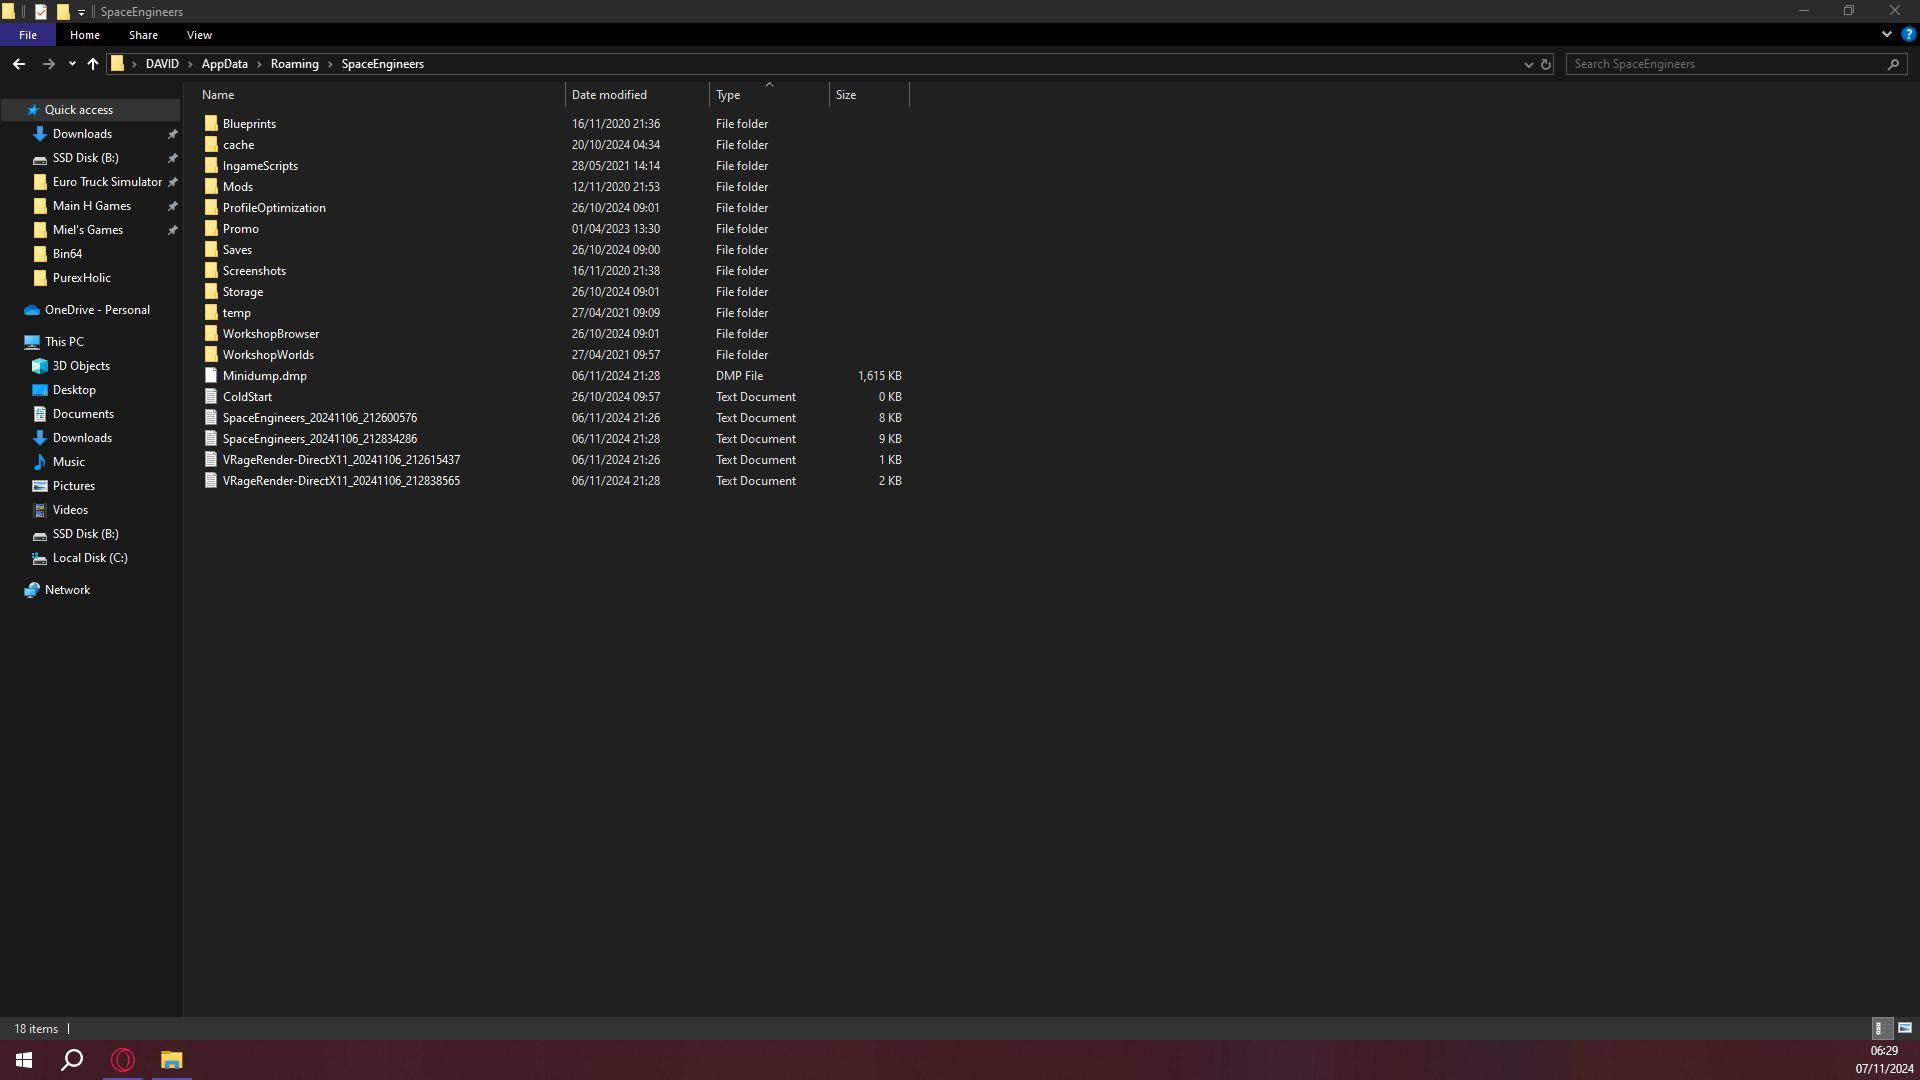Click AppData in the breadcrumb path
Image resolution: width=1920 pixels, height=1080 pixels.
click(224, 64)
